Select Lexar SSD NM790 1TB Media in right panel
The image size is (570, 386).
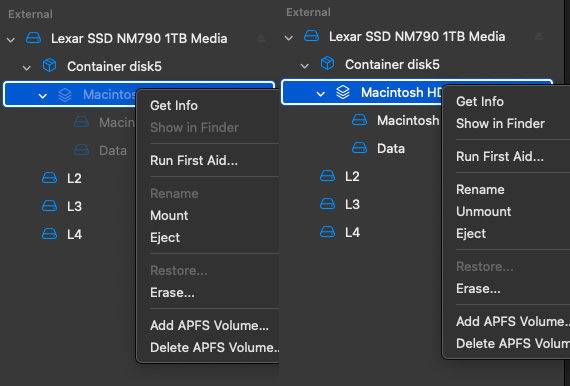(417, 36)
